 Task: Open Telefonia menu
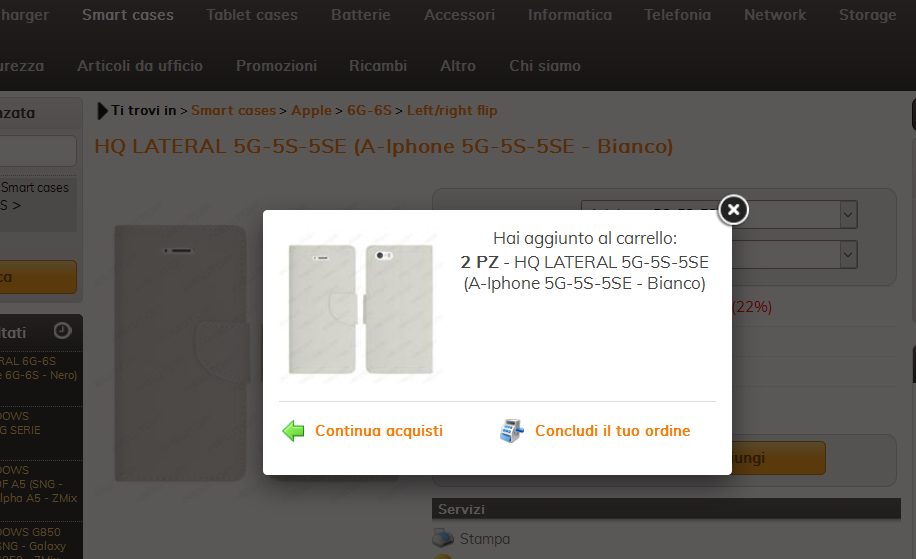coord(677,15)
